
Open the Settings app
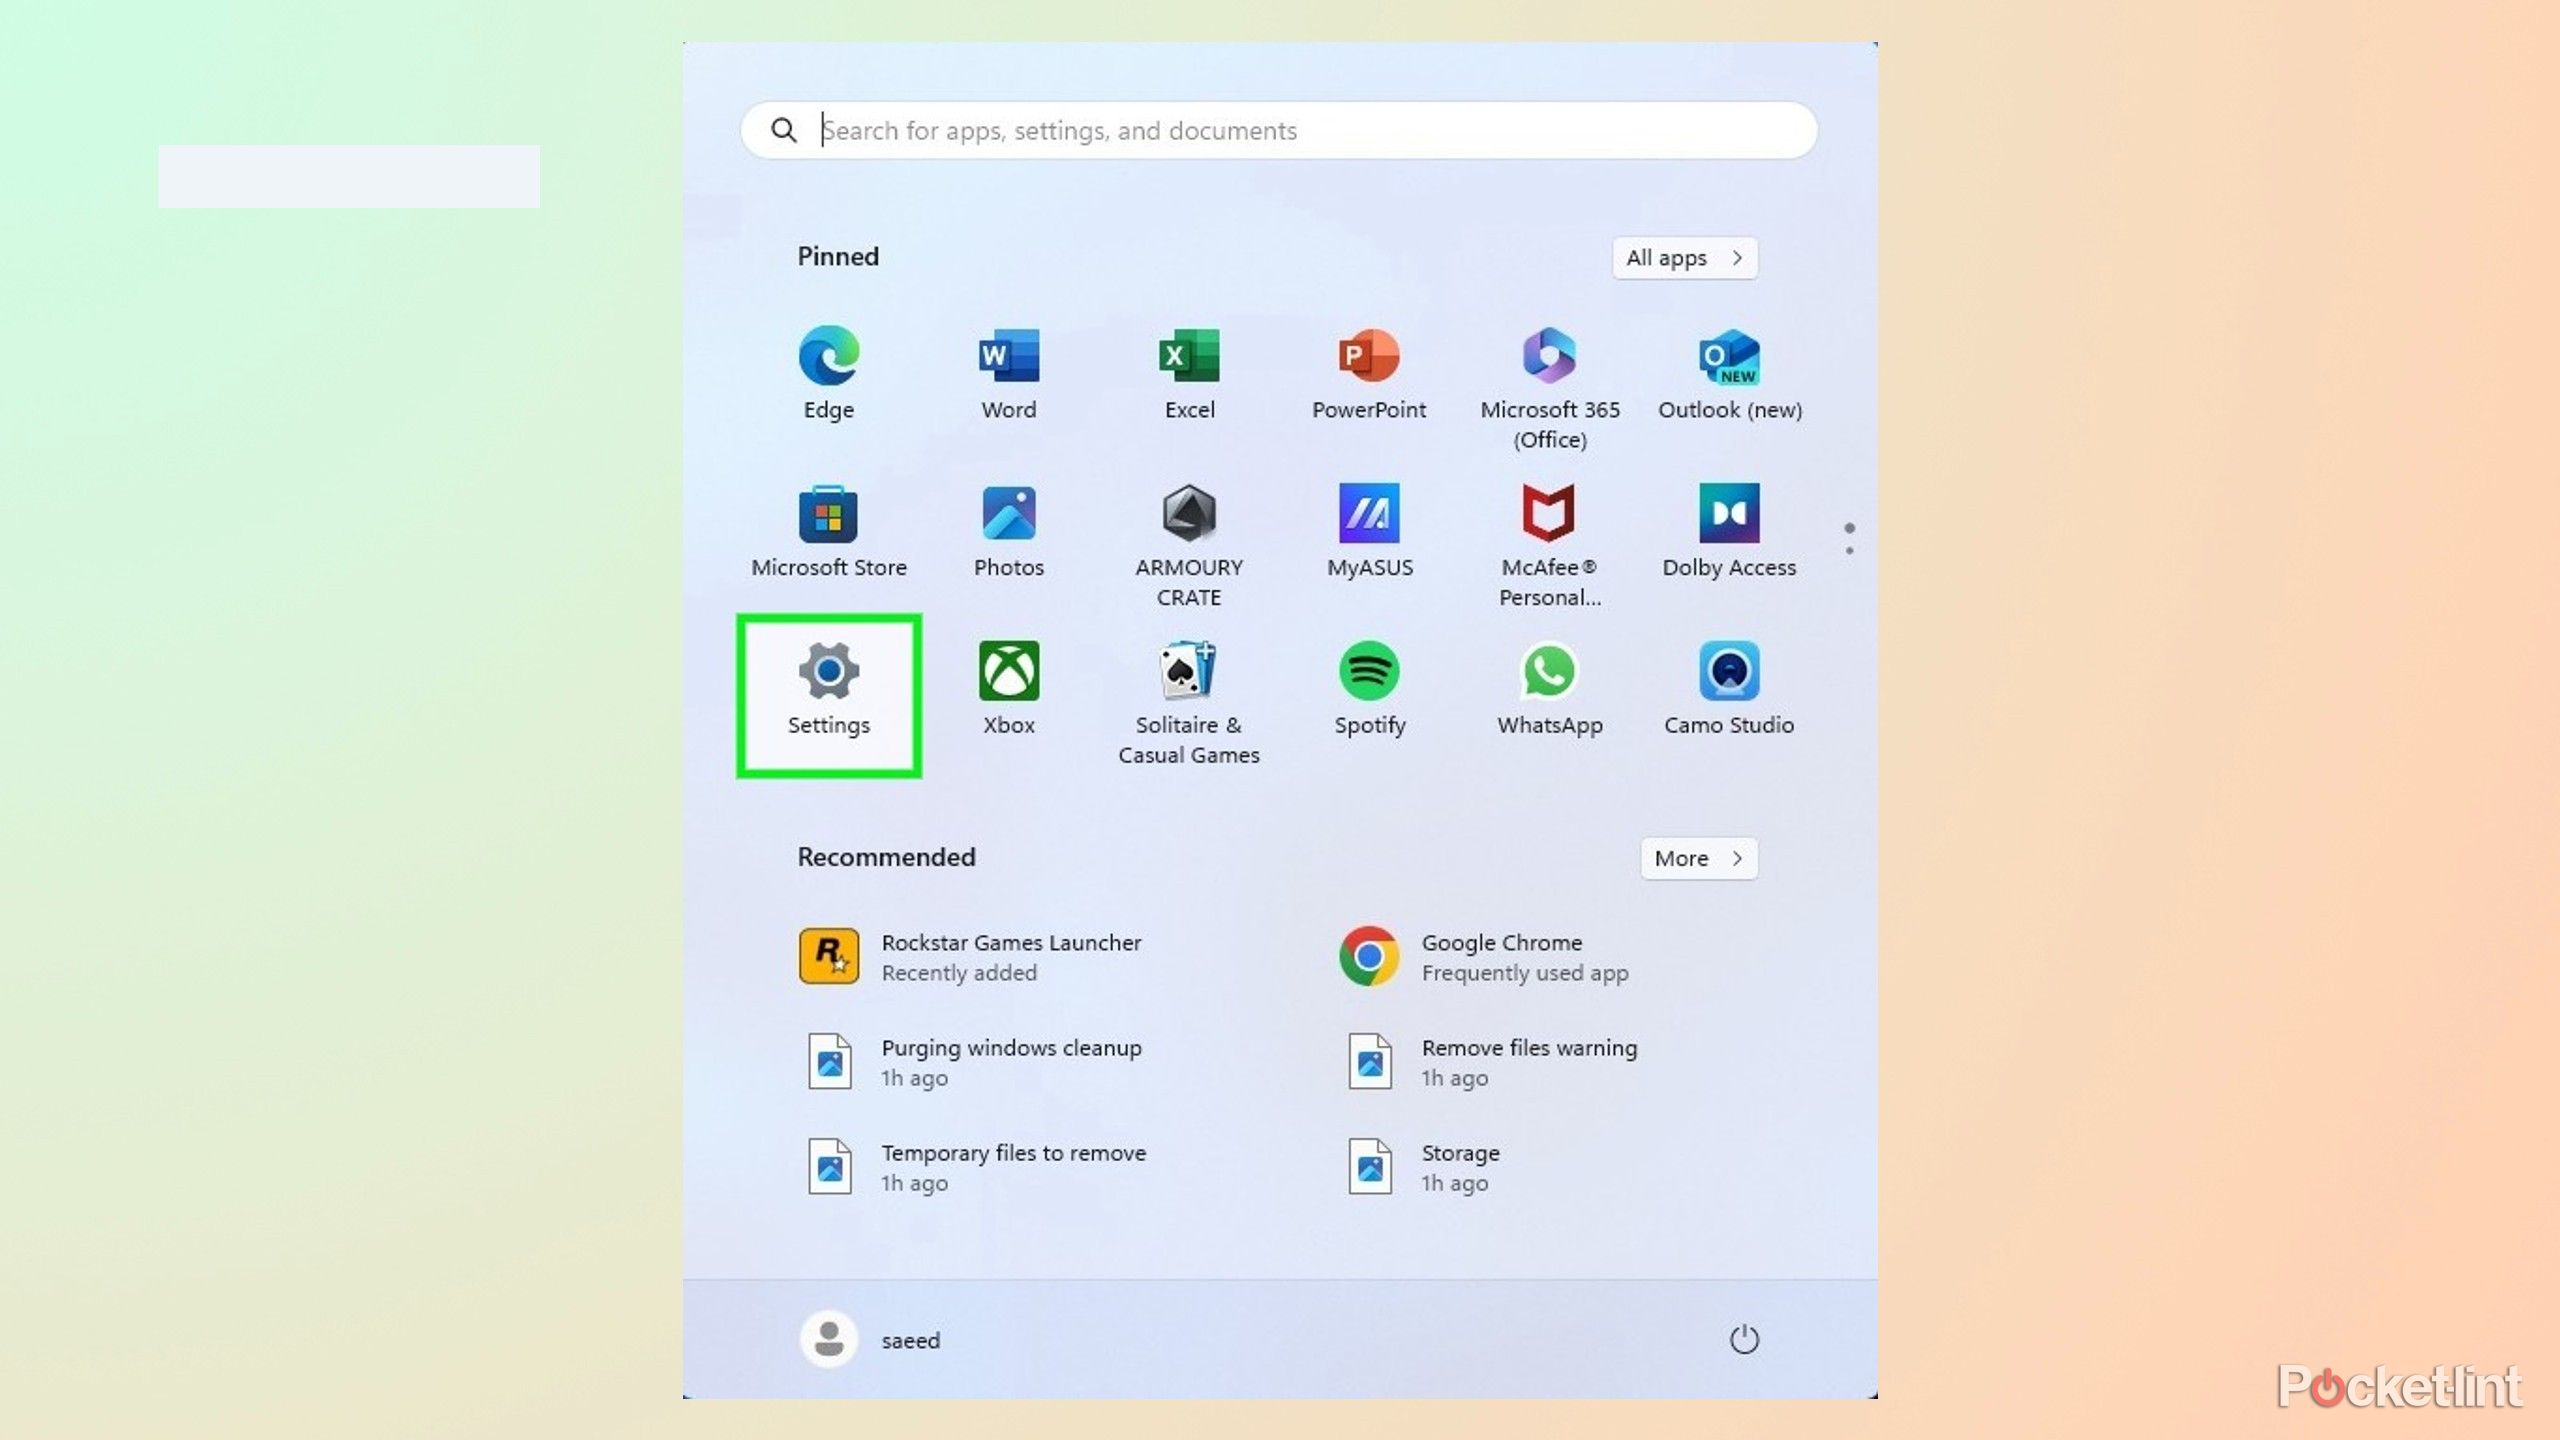828,695
